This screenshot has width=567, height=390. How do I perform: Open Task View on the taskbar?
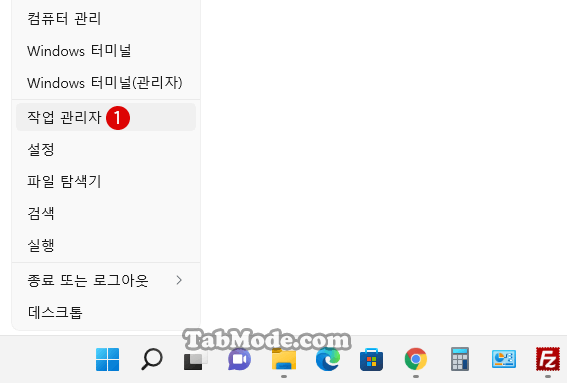pos(196,360)
